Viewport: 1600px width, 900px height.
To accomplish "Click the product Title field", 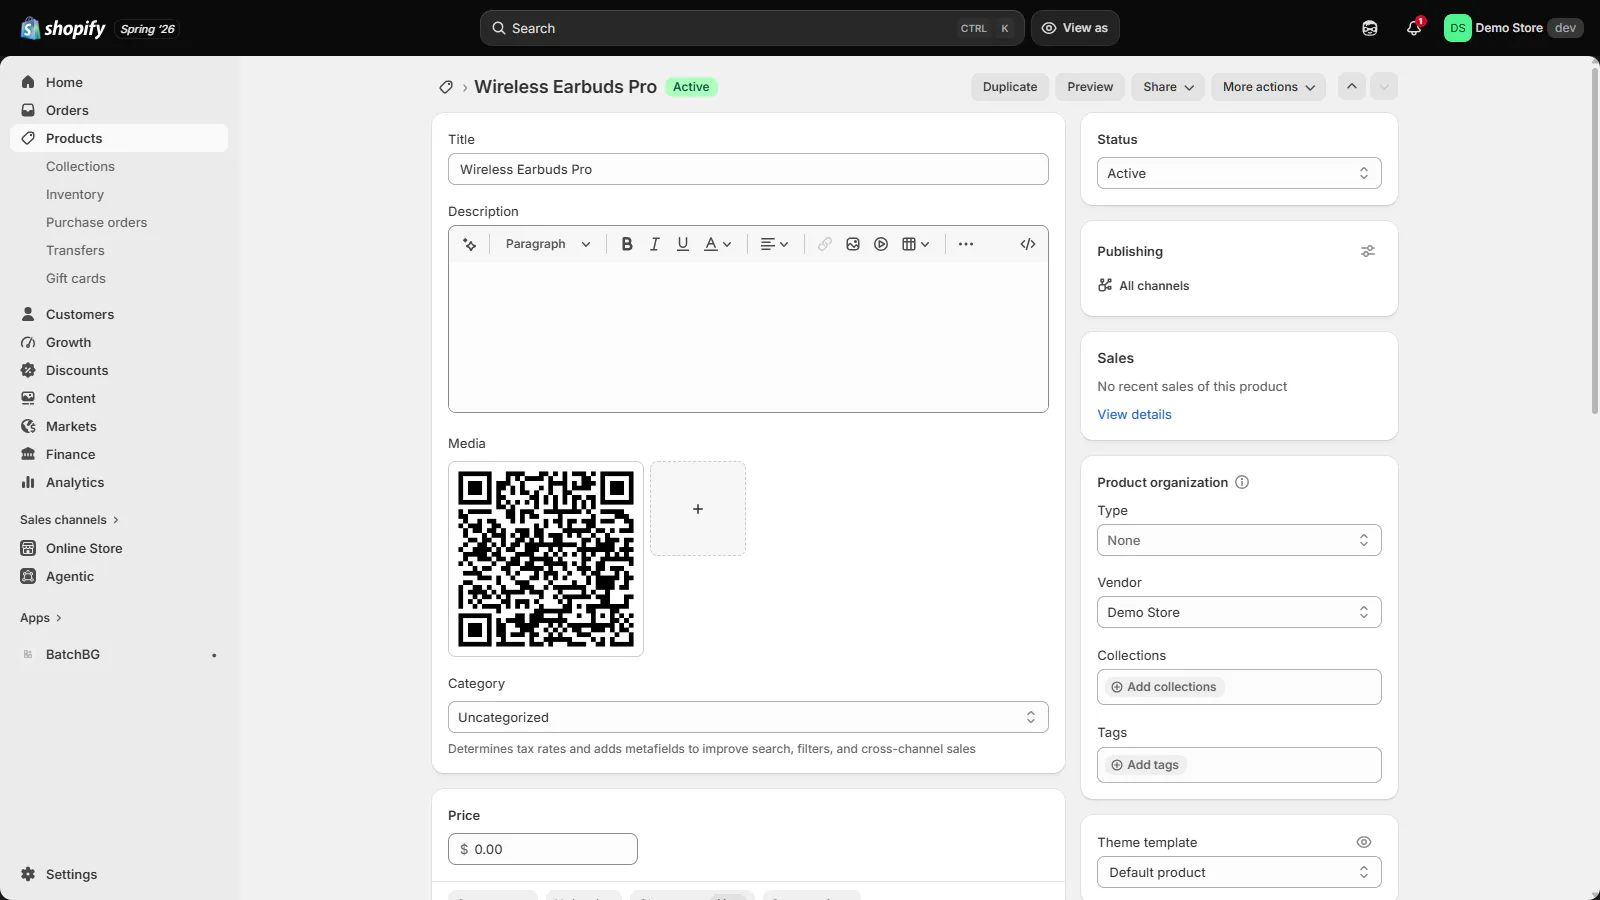I will (x=748, y=169).
